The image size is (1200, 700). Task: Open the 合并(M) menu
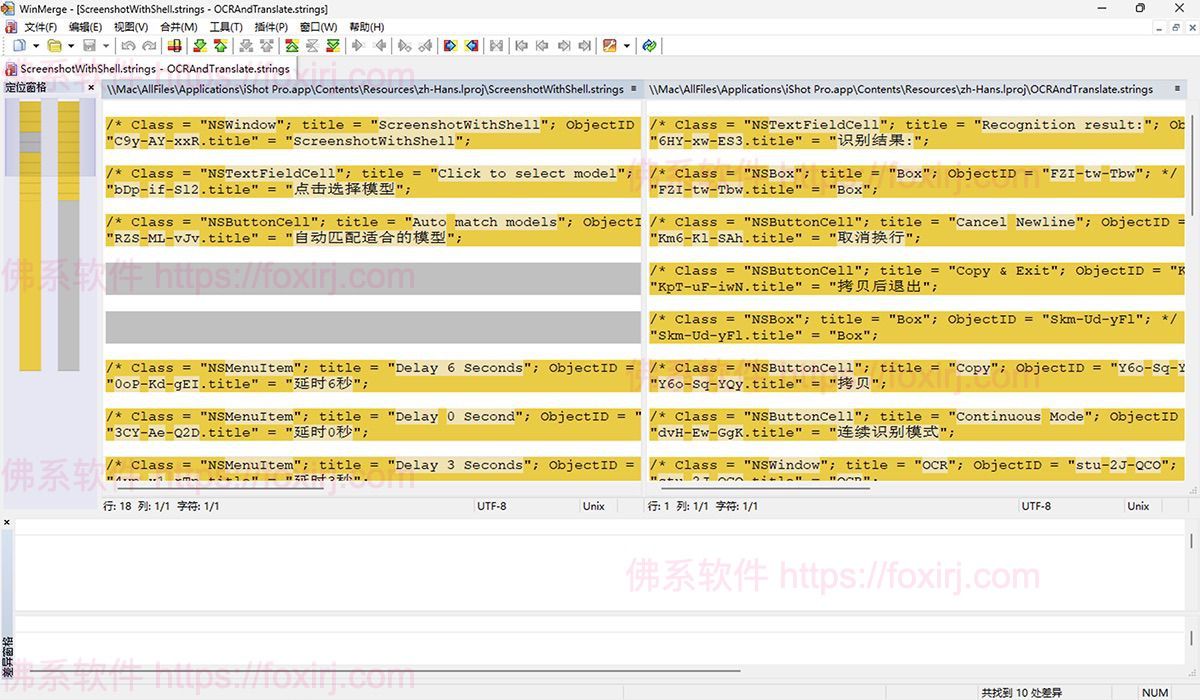pos(178,27)
